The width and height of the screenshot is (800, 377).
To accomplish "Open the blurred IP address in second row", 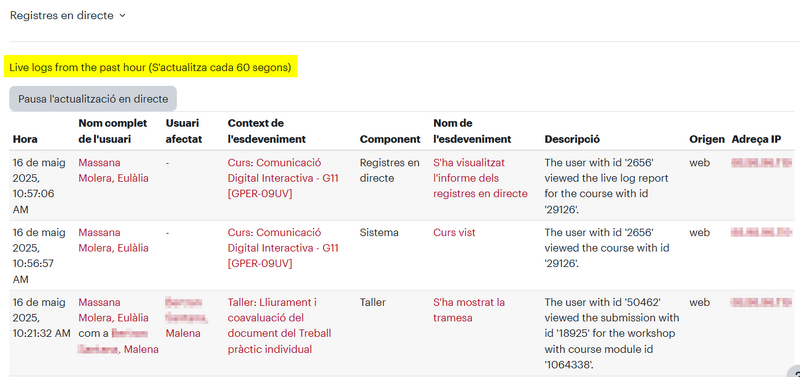I will click(x=761, y=233).
